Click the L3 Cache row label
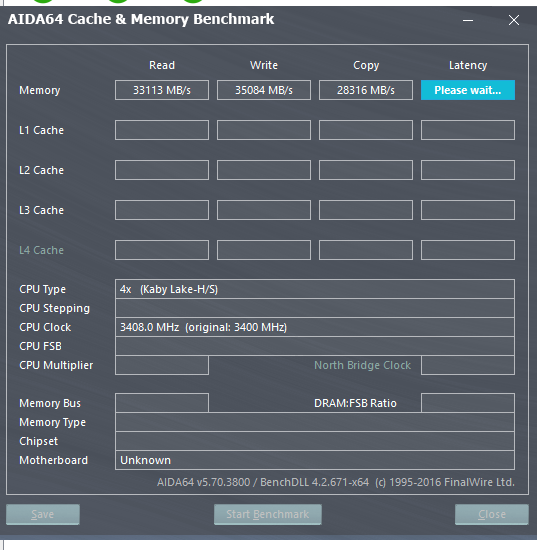The image size is (538, 550). coord(41,210)
